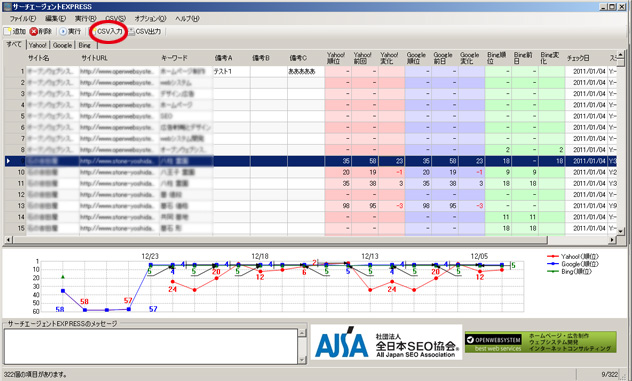Click the チェック日 column header
The image size is (632, 381).
click(x=585, y=58)
